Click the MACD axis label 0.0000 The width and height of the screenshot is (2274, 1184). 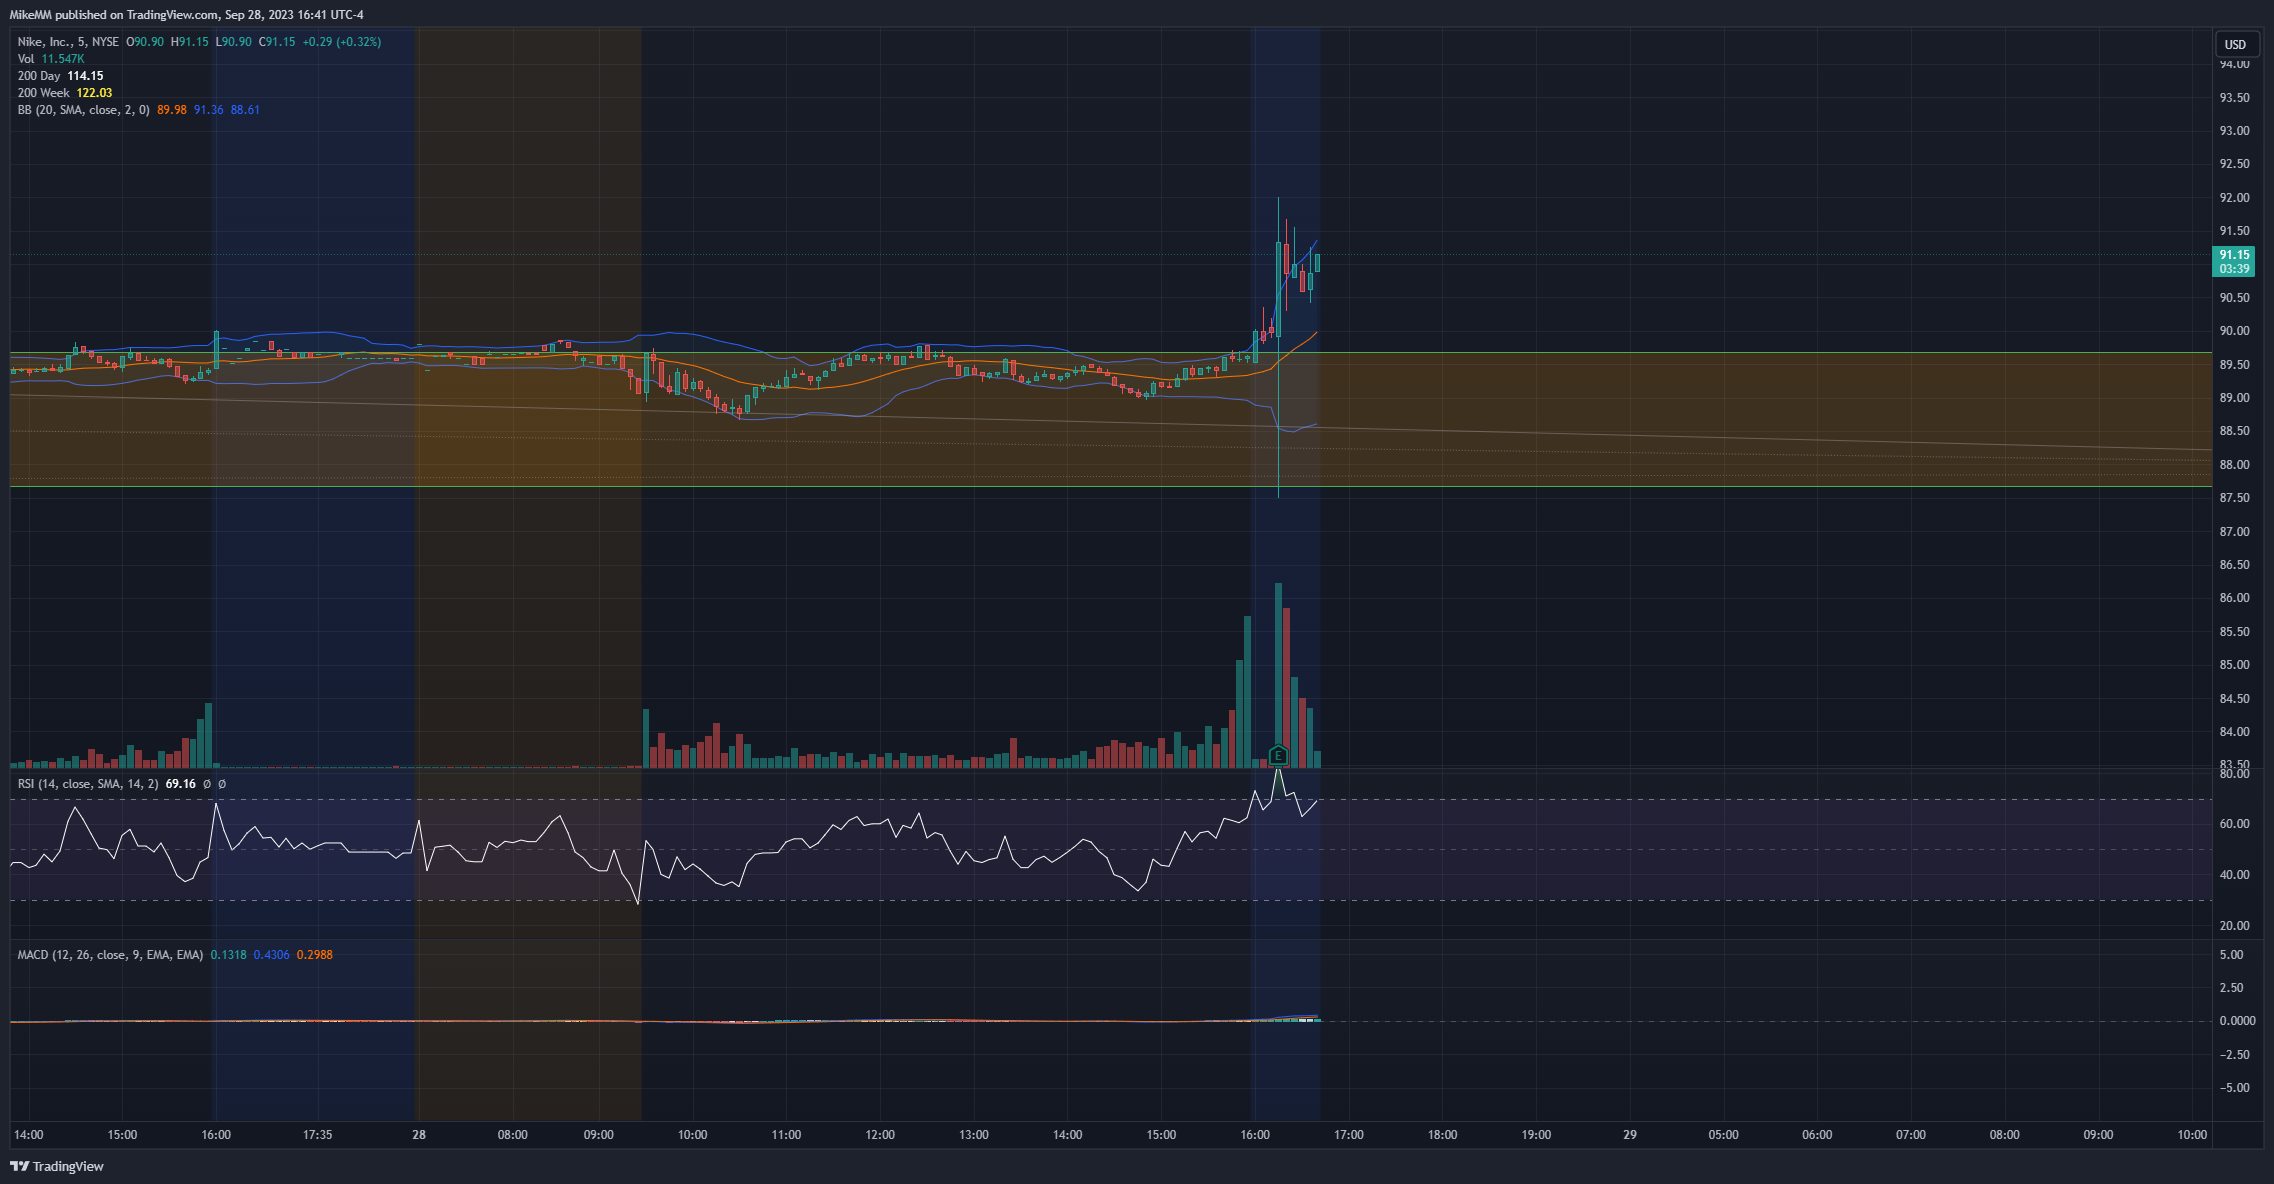coord(2237,1021)
